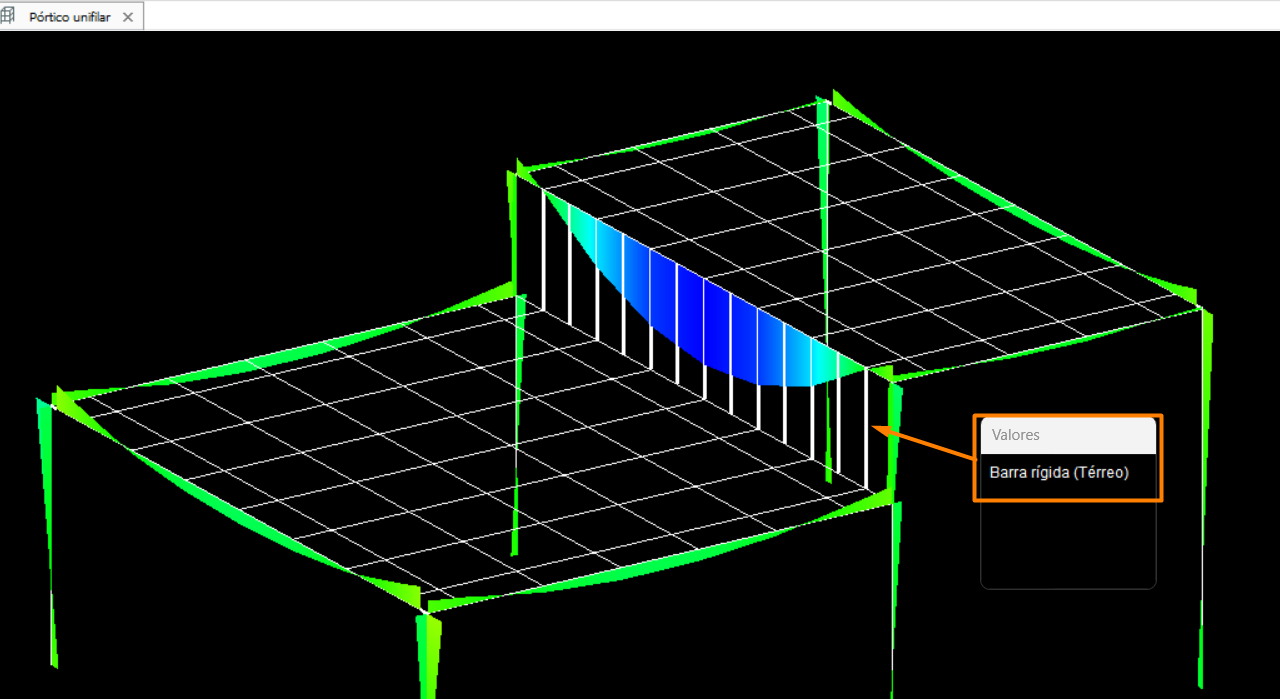Close the Pórtico unifilar tab
1280x699 pixels.
128,17
